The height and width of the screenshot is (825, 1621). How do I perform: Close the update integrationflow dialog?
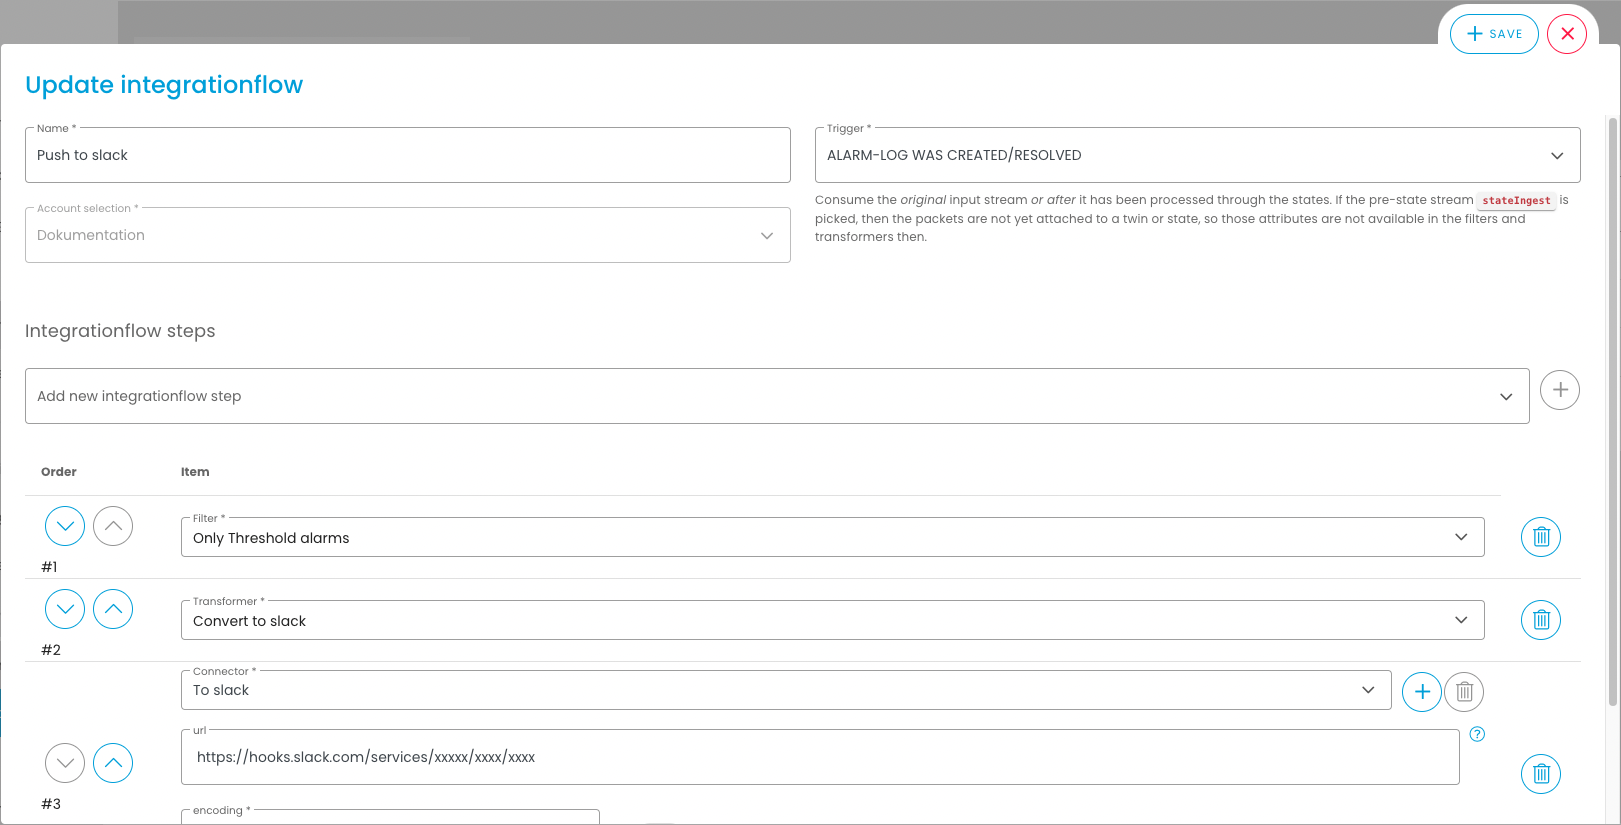(1566, 34)
